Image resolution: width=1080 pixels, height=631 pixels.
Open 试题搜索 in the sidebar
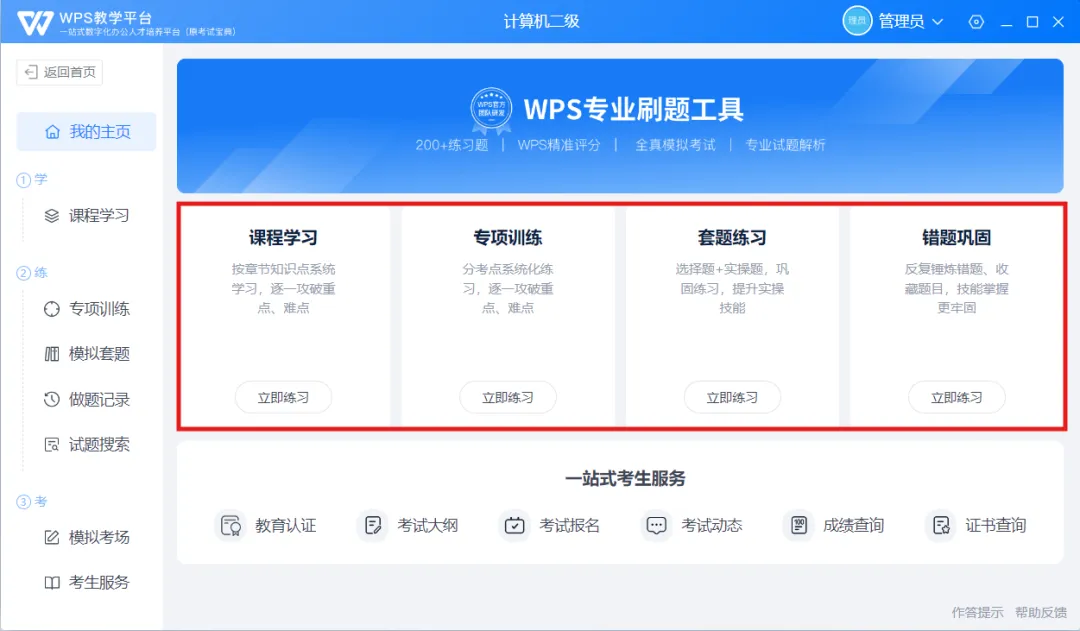(x=87, y=445)
